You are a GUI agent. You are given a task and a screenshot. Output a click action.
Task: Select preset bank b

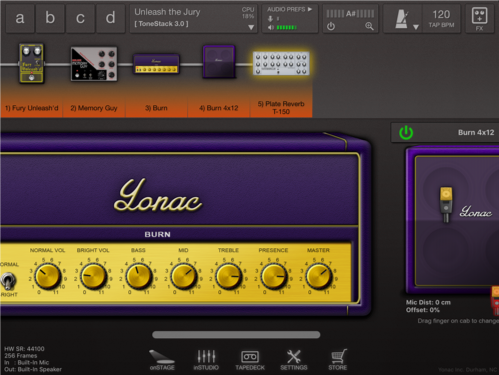pyautogui.click(x=50, y=18)
